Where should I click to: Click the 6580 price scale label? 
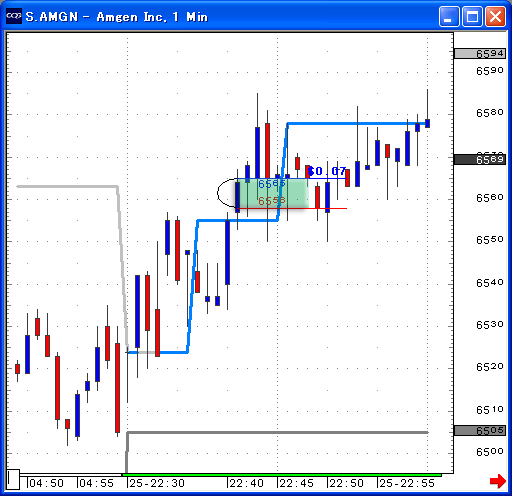490,113
